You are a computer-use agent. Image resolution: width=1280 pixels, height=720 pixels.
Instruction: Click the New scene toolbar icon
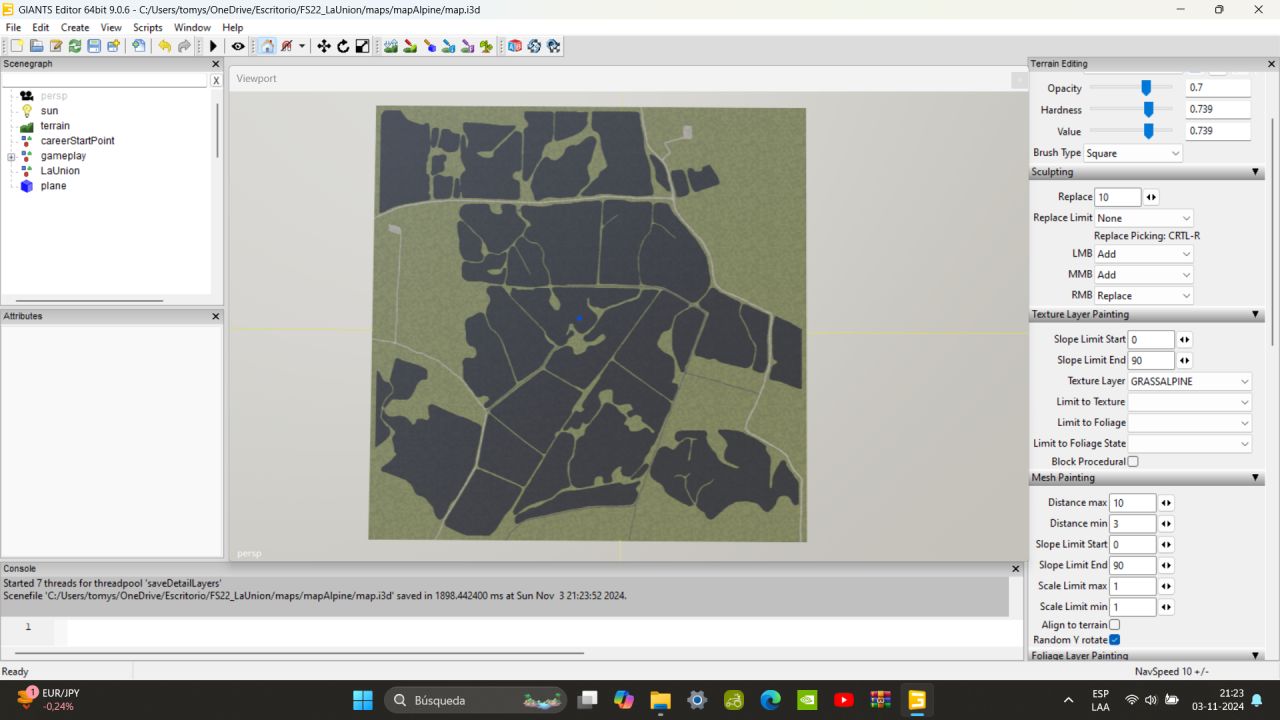tap(17, 46)
